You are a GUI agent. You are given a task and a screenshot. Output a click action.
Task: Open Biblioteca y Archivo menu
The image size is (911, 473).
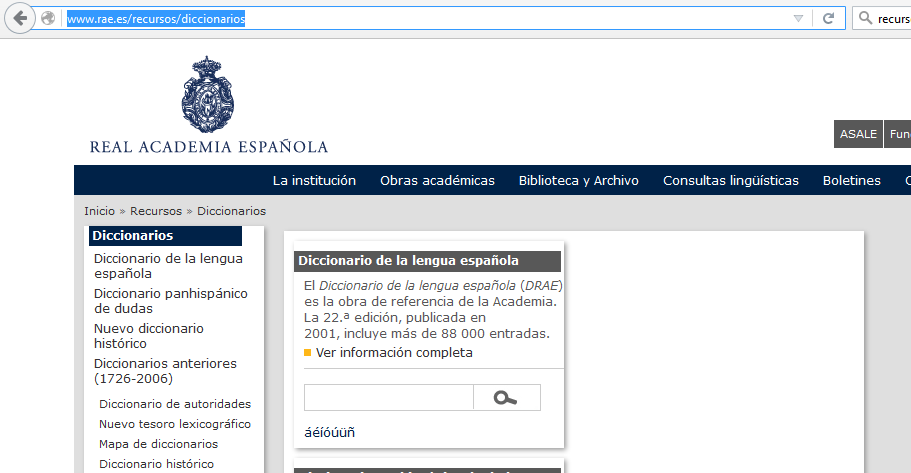[x=579, y=181]
